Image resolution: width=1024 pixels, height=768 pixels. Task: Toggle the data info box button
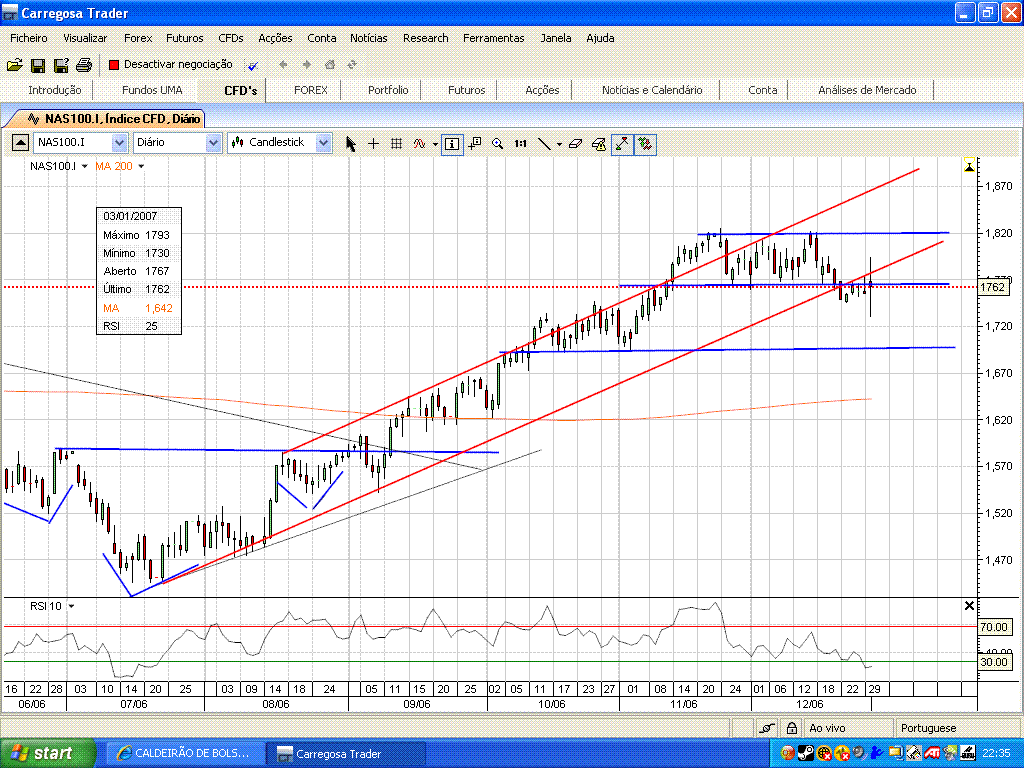452,143
